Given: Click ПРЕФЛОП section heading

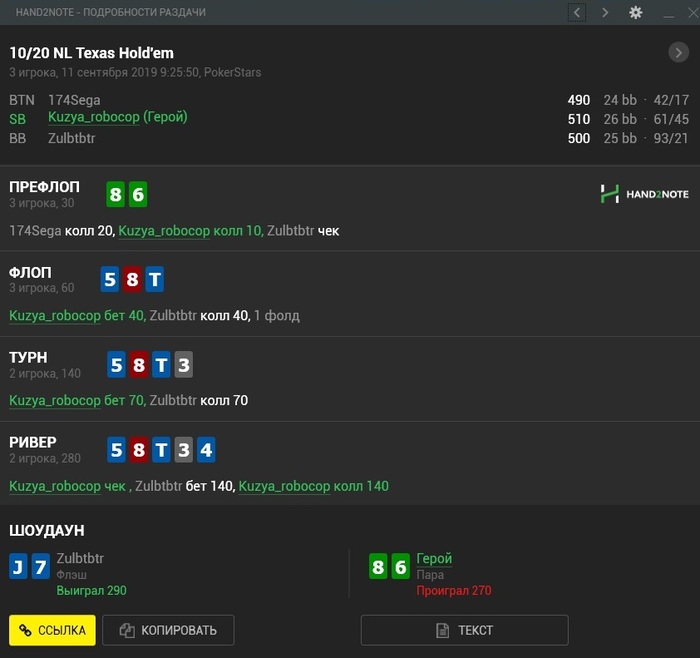Looking at the screenshot, I should (x=44, y=187).
